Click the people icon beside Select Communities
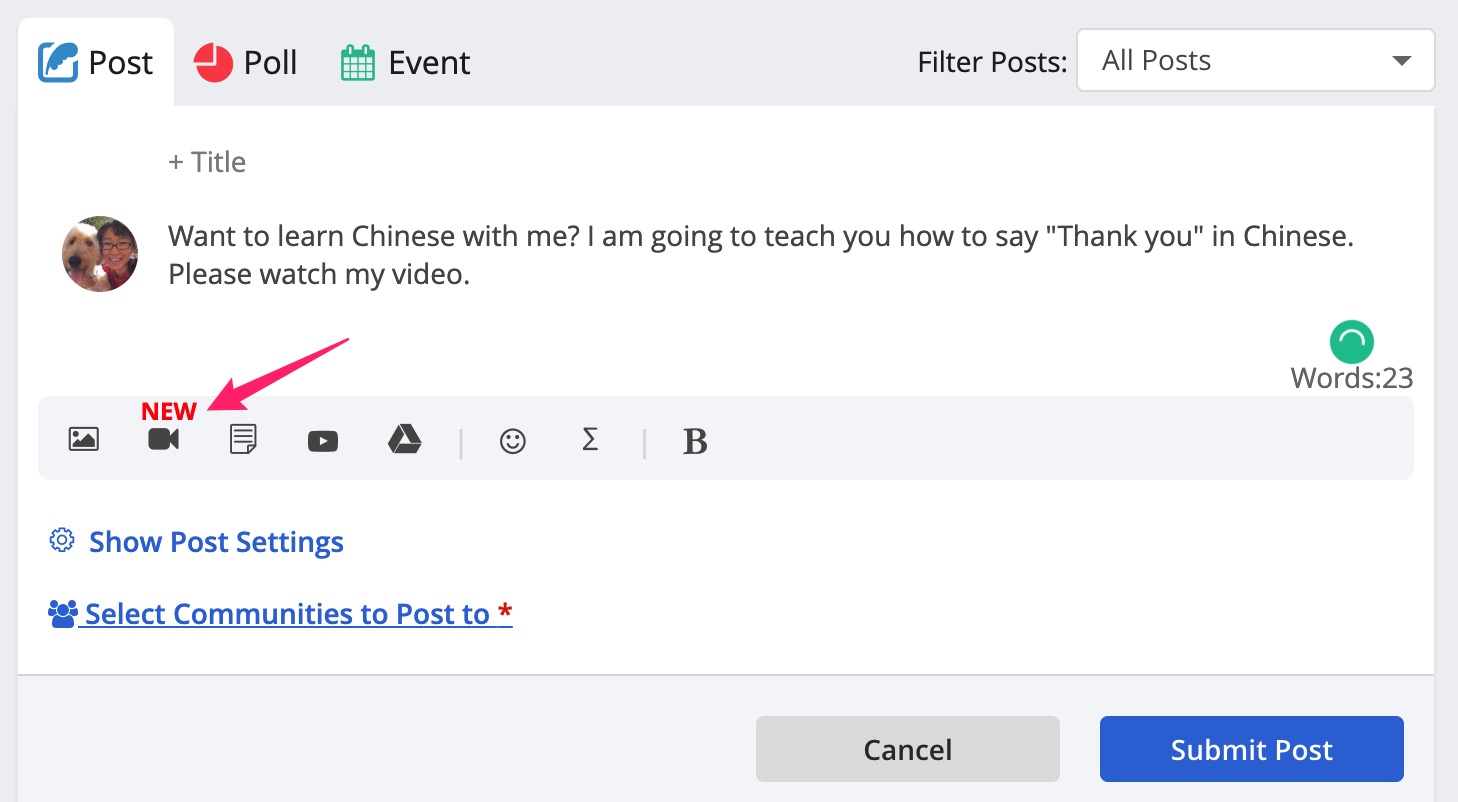This screenshot has height=802, width=1458. point(63,613)
